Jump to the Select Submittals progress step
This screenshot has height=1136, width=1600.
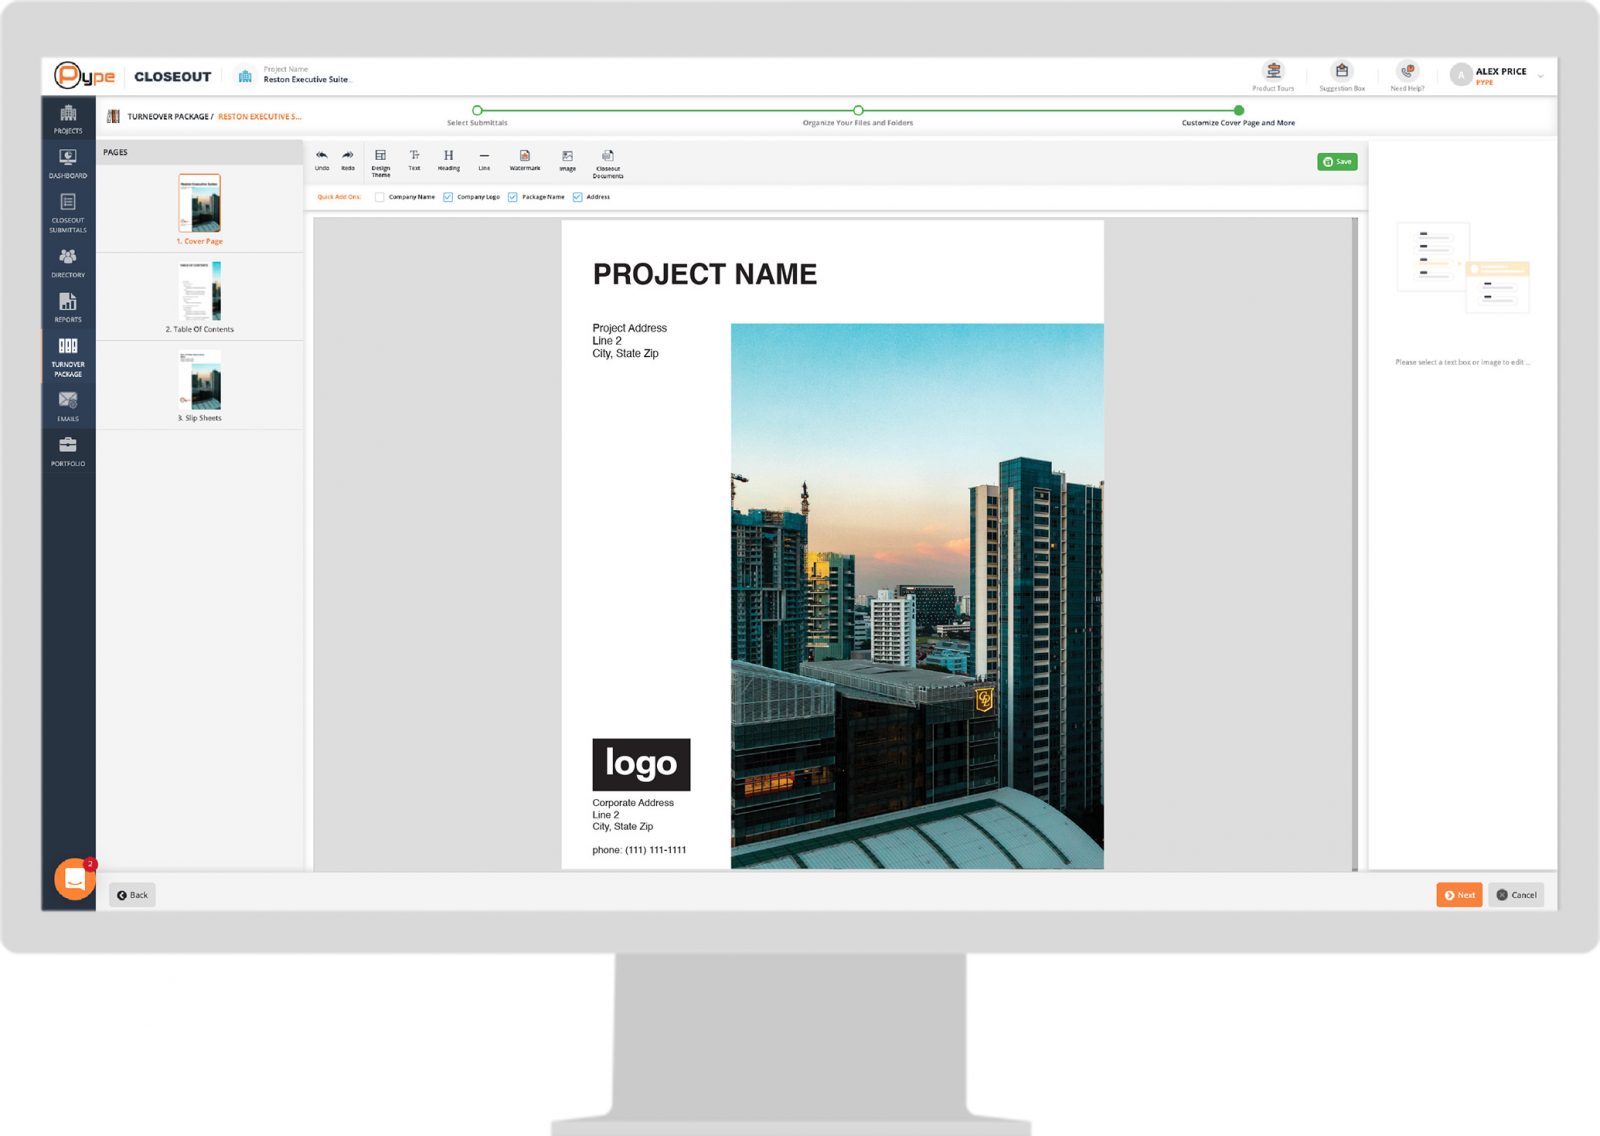[x=477, y=111]
